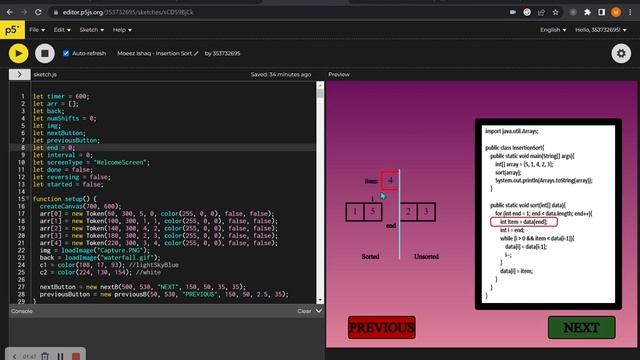Click the code line 'let end = 0;'
640x360 pixels.
click(54, 148)
